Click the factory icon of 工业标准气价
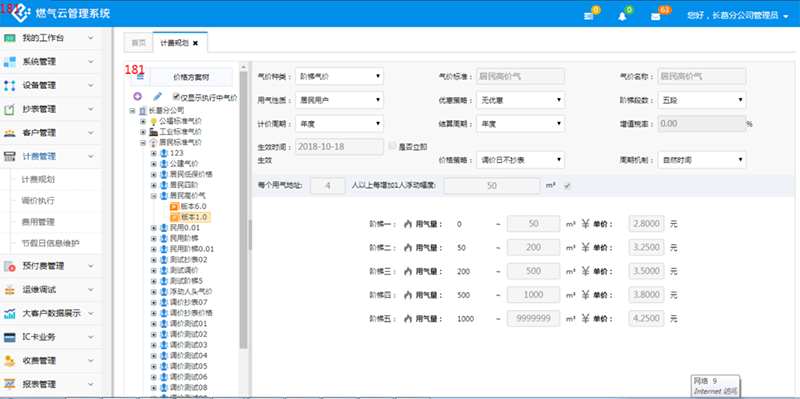This screenshot has width=800, height=399. click(153, 132)
